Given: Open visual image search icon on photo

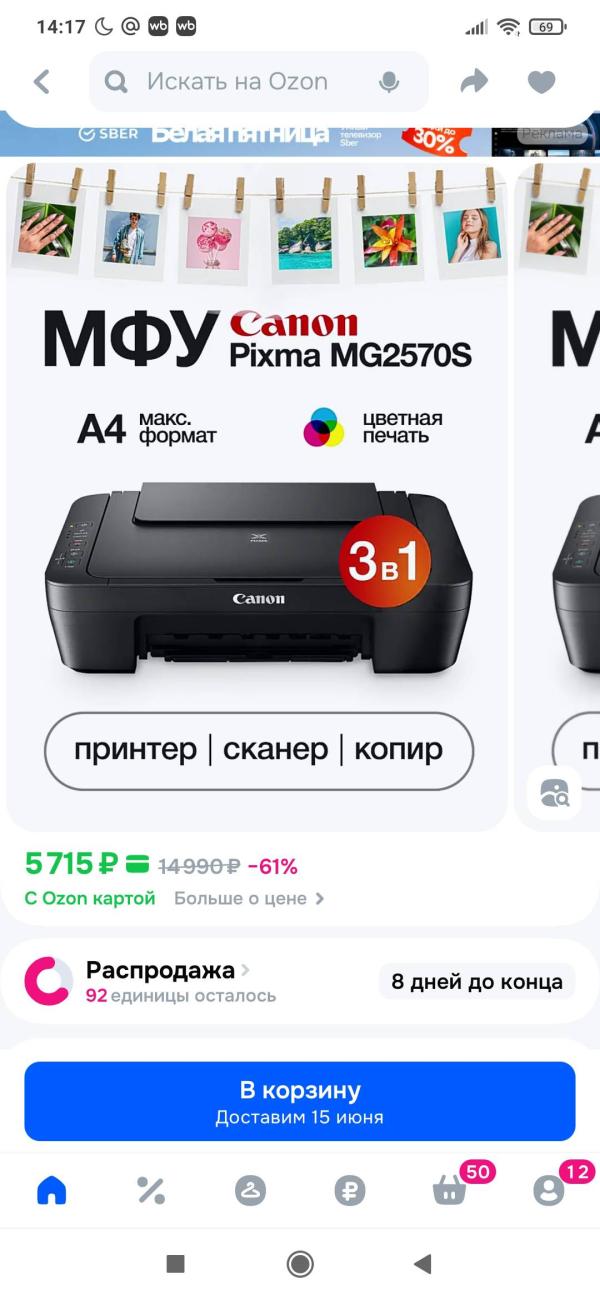Looking at the screenshot, I should point(554,793).
